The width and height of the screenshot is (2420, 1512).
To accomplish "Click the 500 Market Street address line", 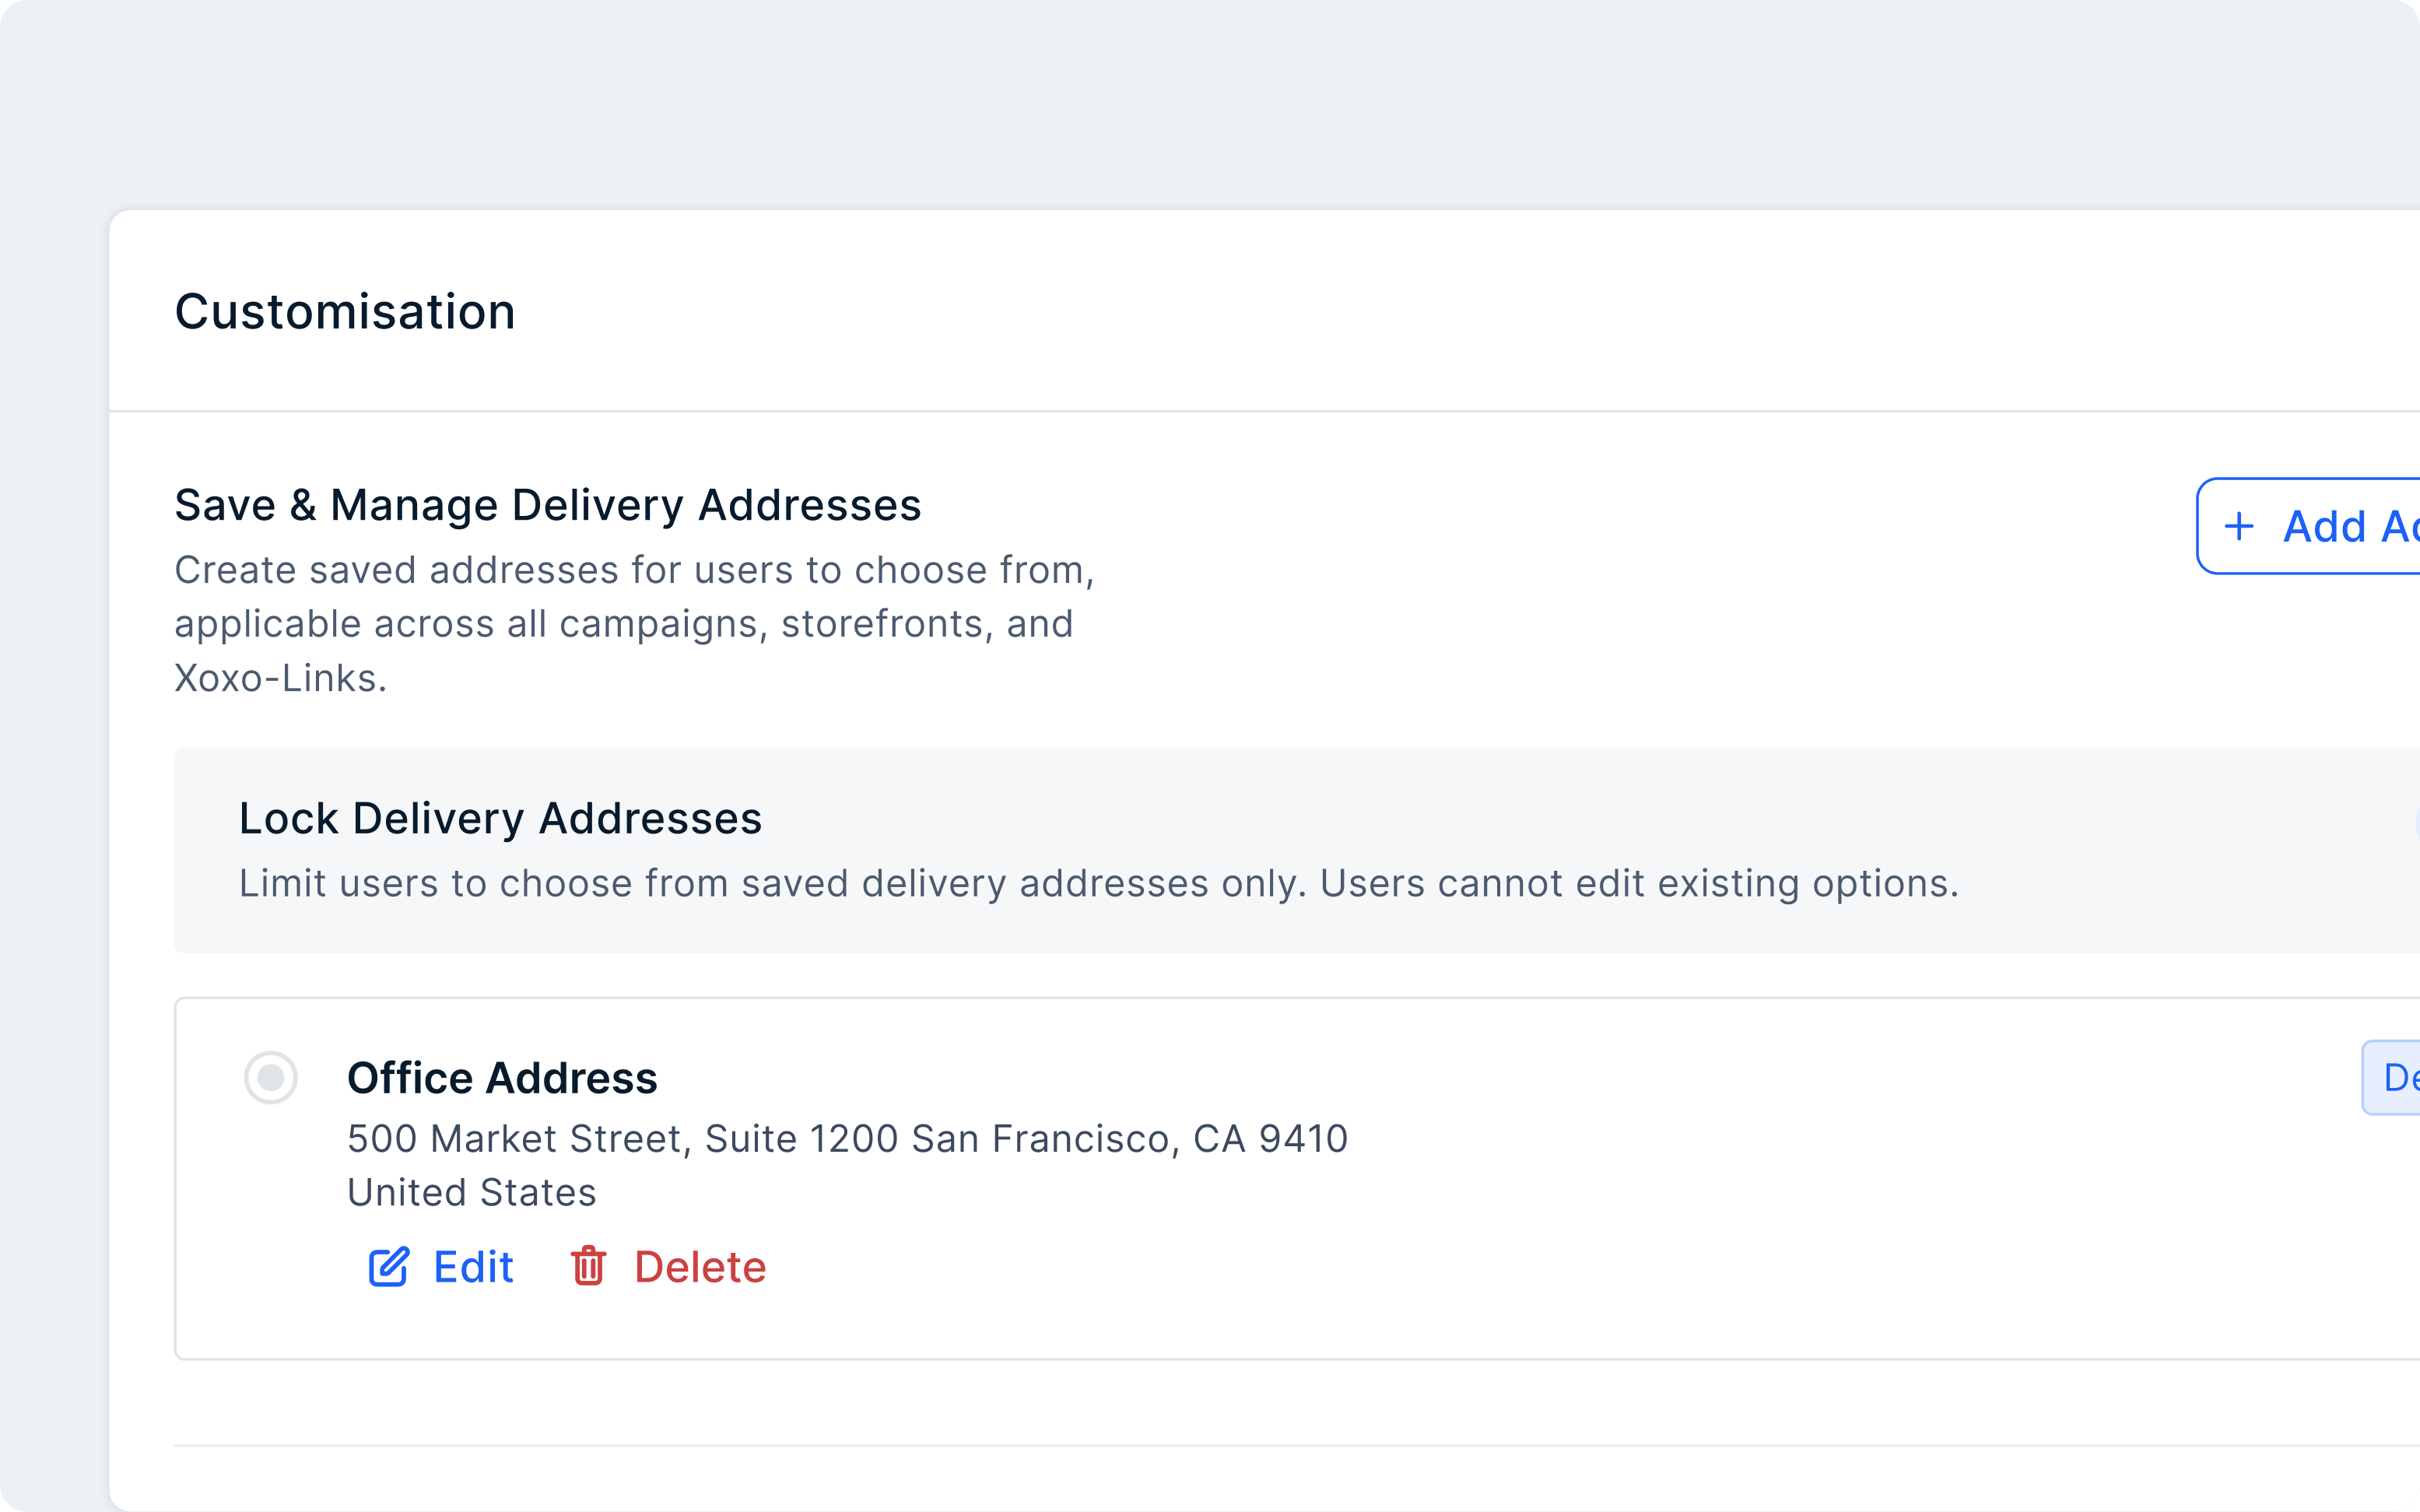I will pyautogui.click(x=848, y=1139).
